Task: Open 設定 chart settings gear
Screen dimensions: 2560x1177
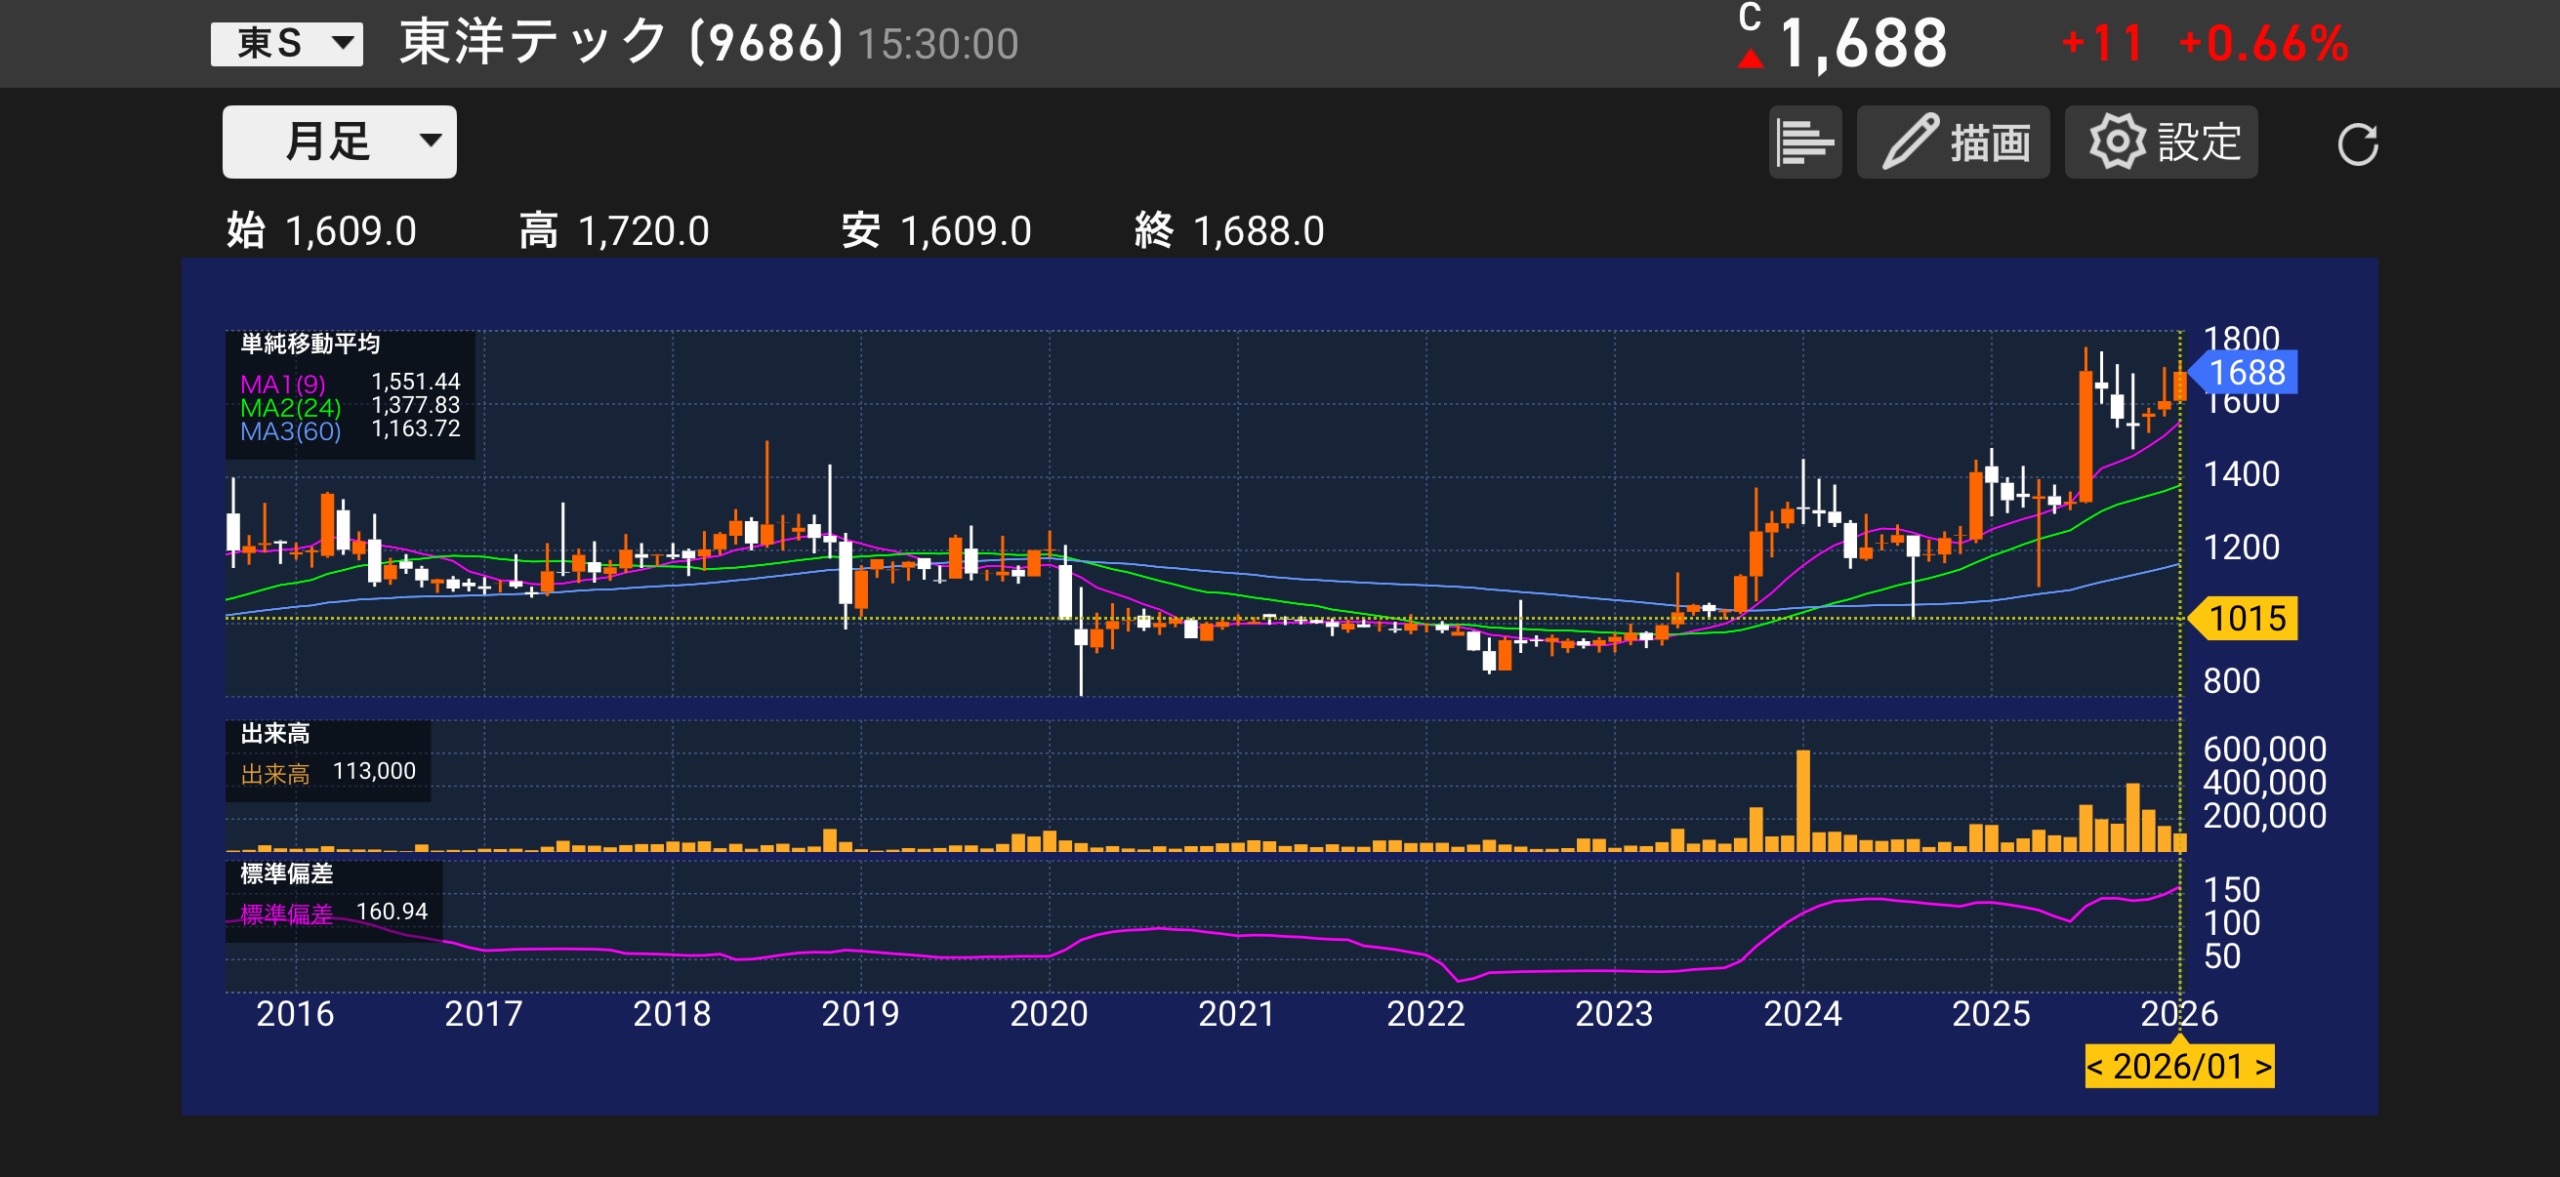Action: coord(2160,142)
